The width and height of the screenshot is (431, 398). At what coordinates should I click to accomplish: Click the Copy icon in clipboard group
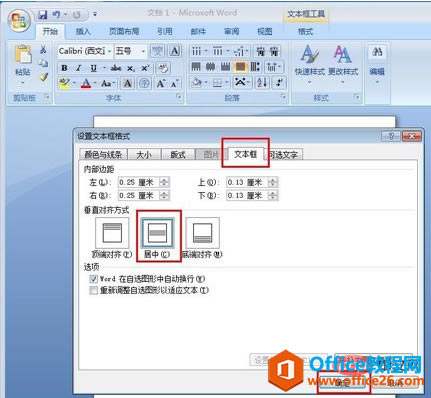[43, 63]
